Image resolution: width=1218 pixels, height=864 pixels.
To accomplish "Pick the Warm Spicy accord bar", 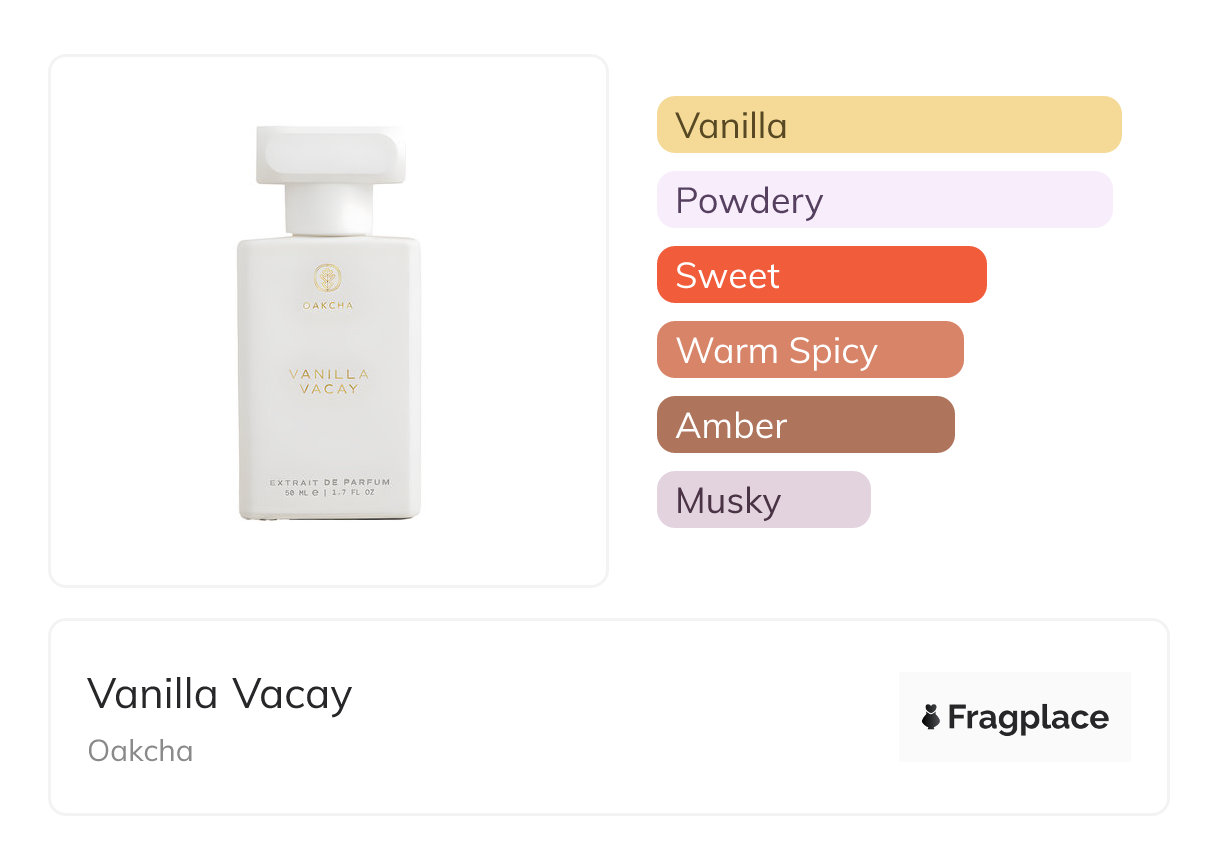I will [810, 350].
